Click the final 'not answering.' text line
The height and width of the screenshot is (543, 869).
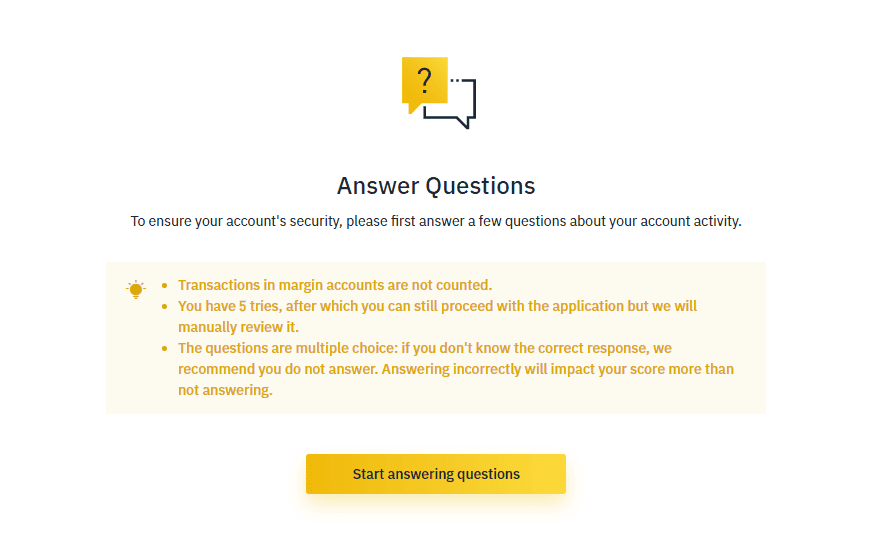point(225,390)
